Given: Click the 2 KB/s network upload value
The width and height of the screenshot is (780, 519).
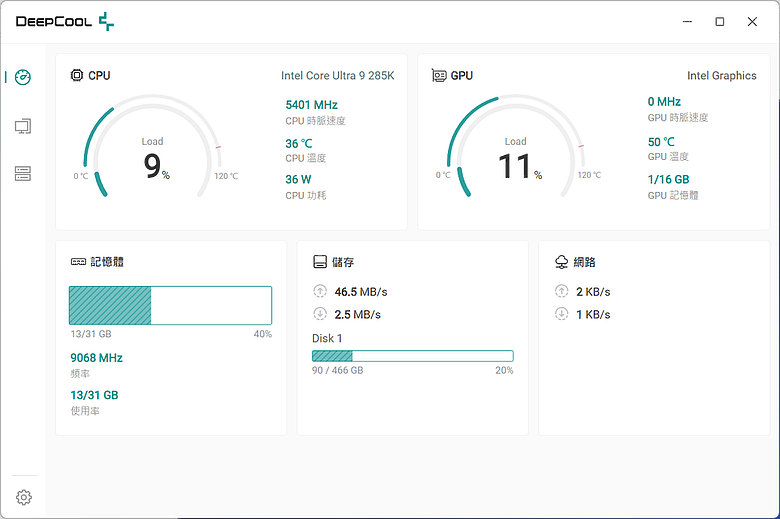Looking at the screenshot, I should coord(593,292).
